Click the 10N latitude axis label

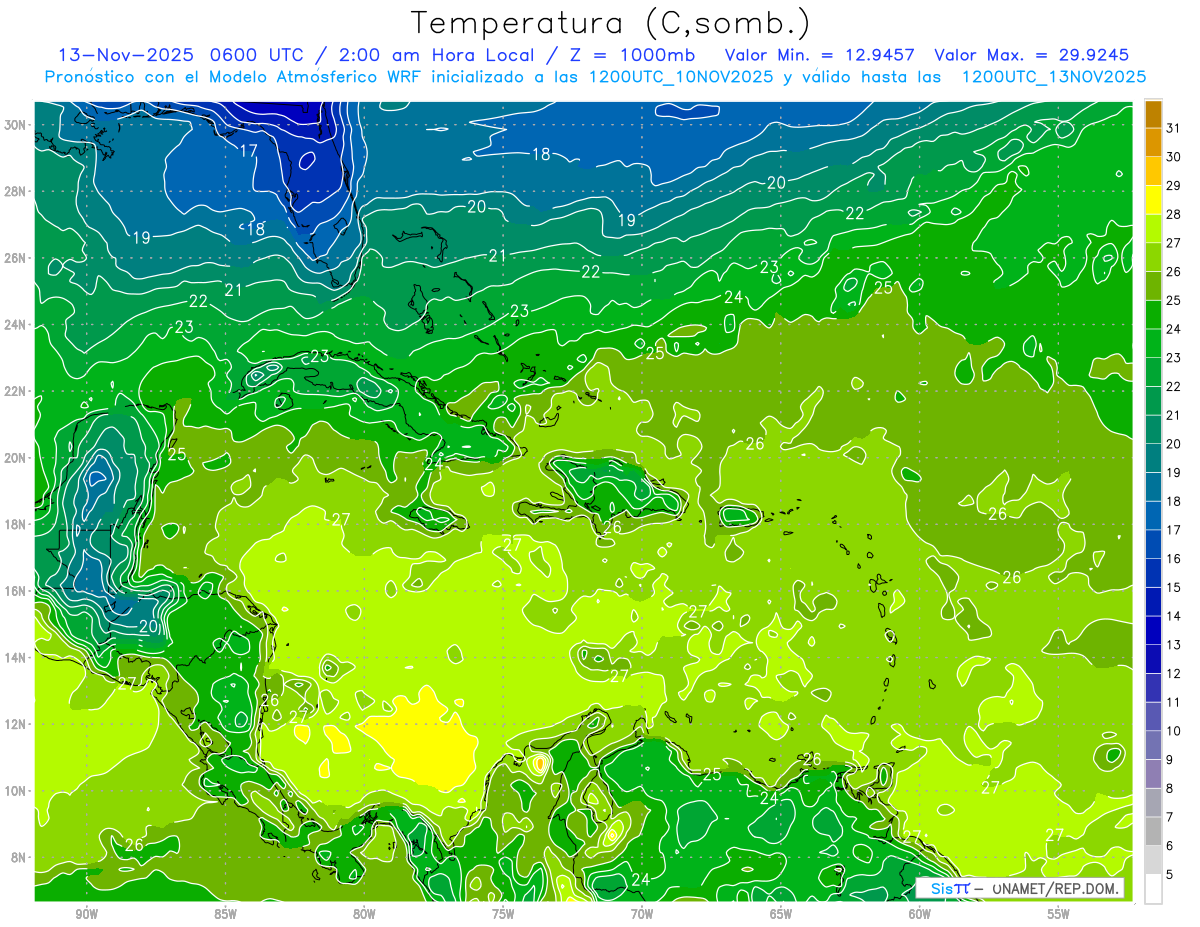point(17,791)
